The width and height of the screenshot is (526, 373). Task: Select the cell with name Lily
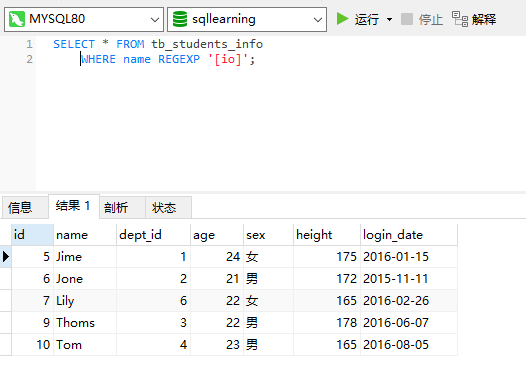pos(85,301)
